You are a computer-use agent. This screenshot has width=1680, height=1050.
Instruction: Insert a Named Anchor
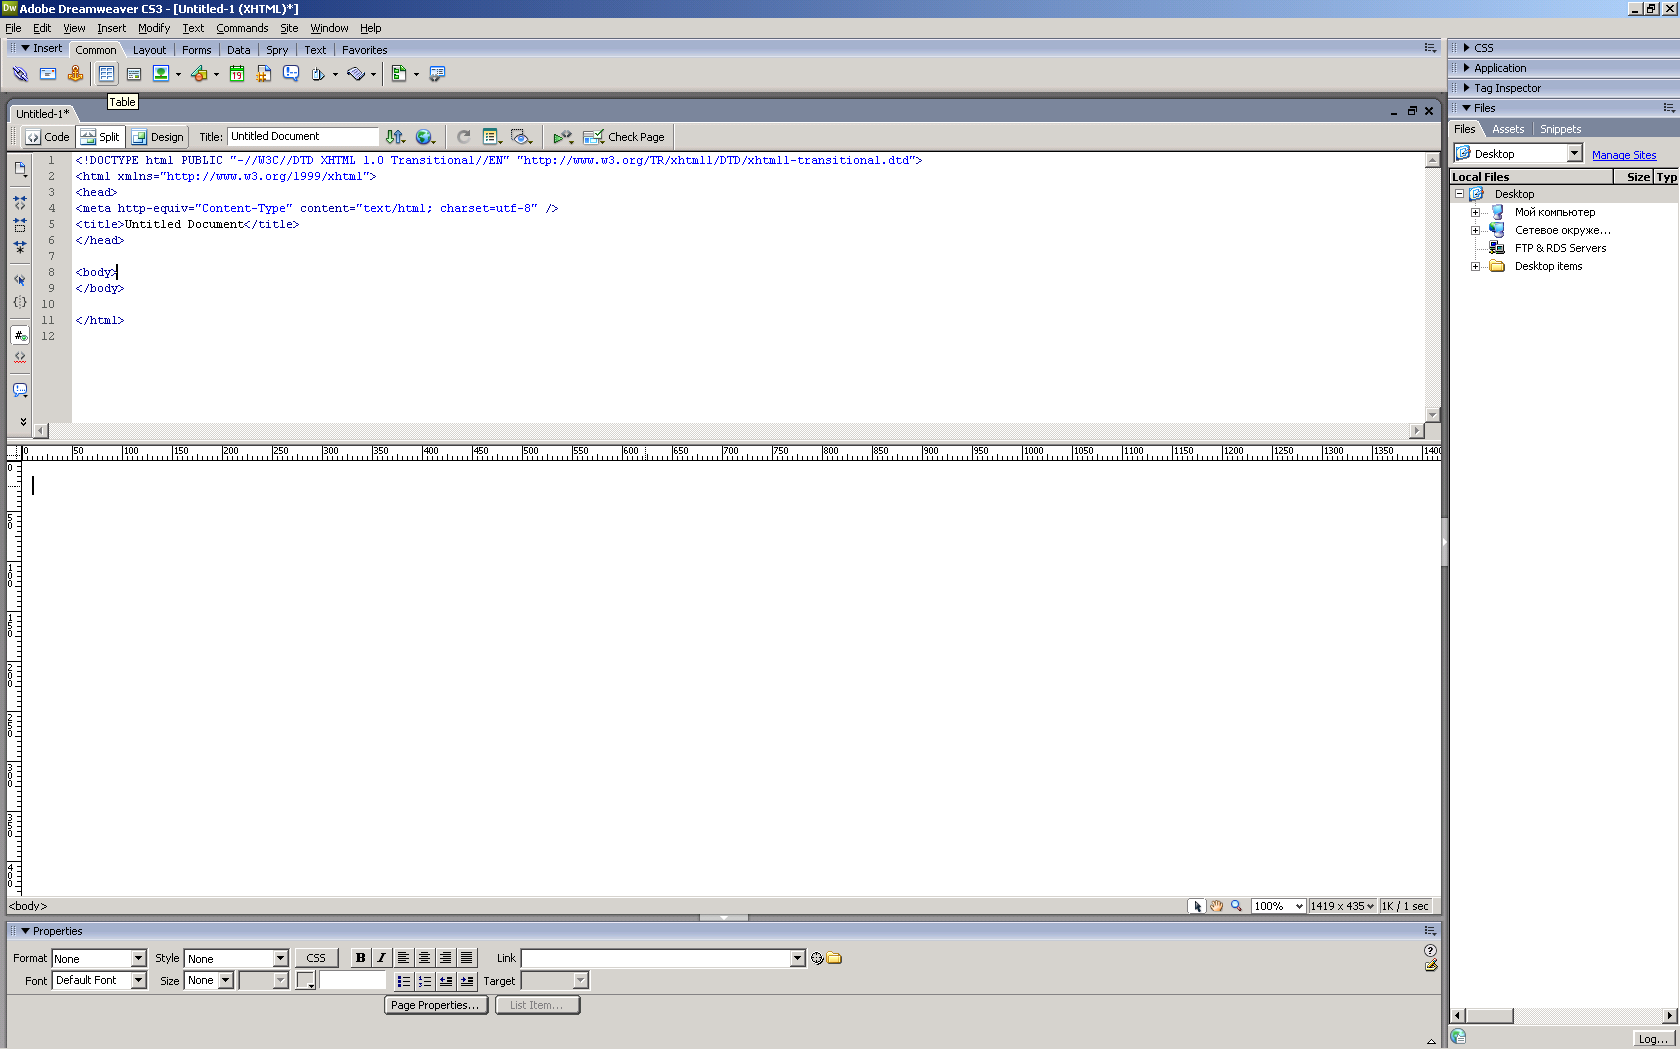tap(75, 74)
